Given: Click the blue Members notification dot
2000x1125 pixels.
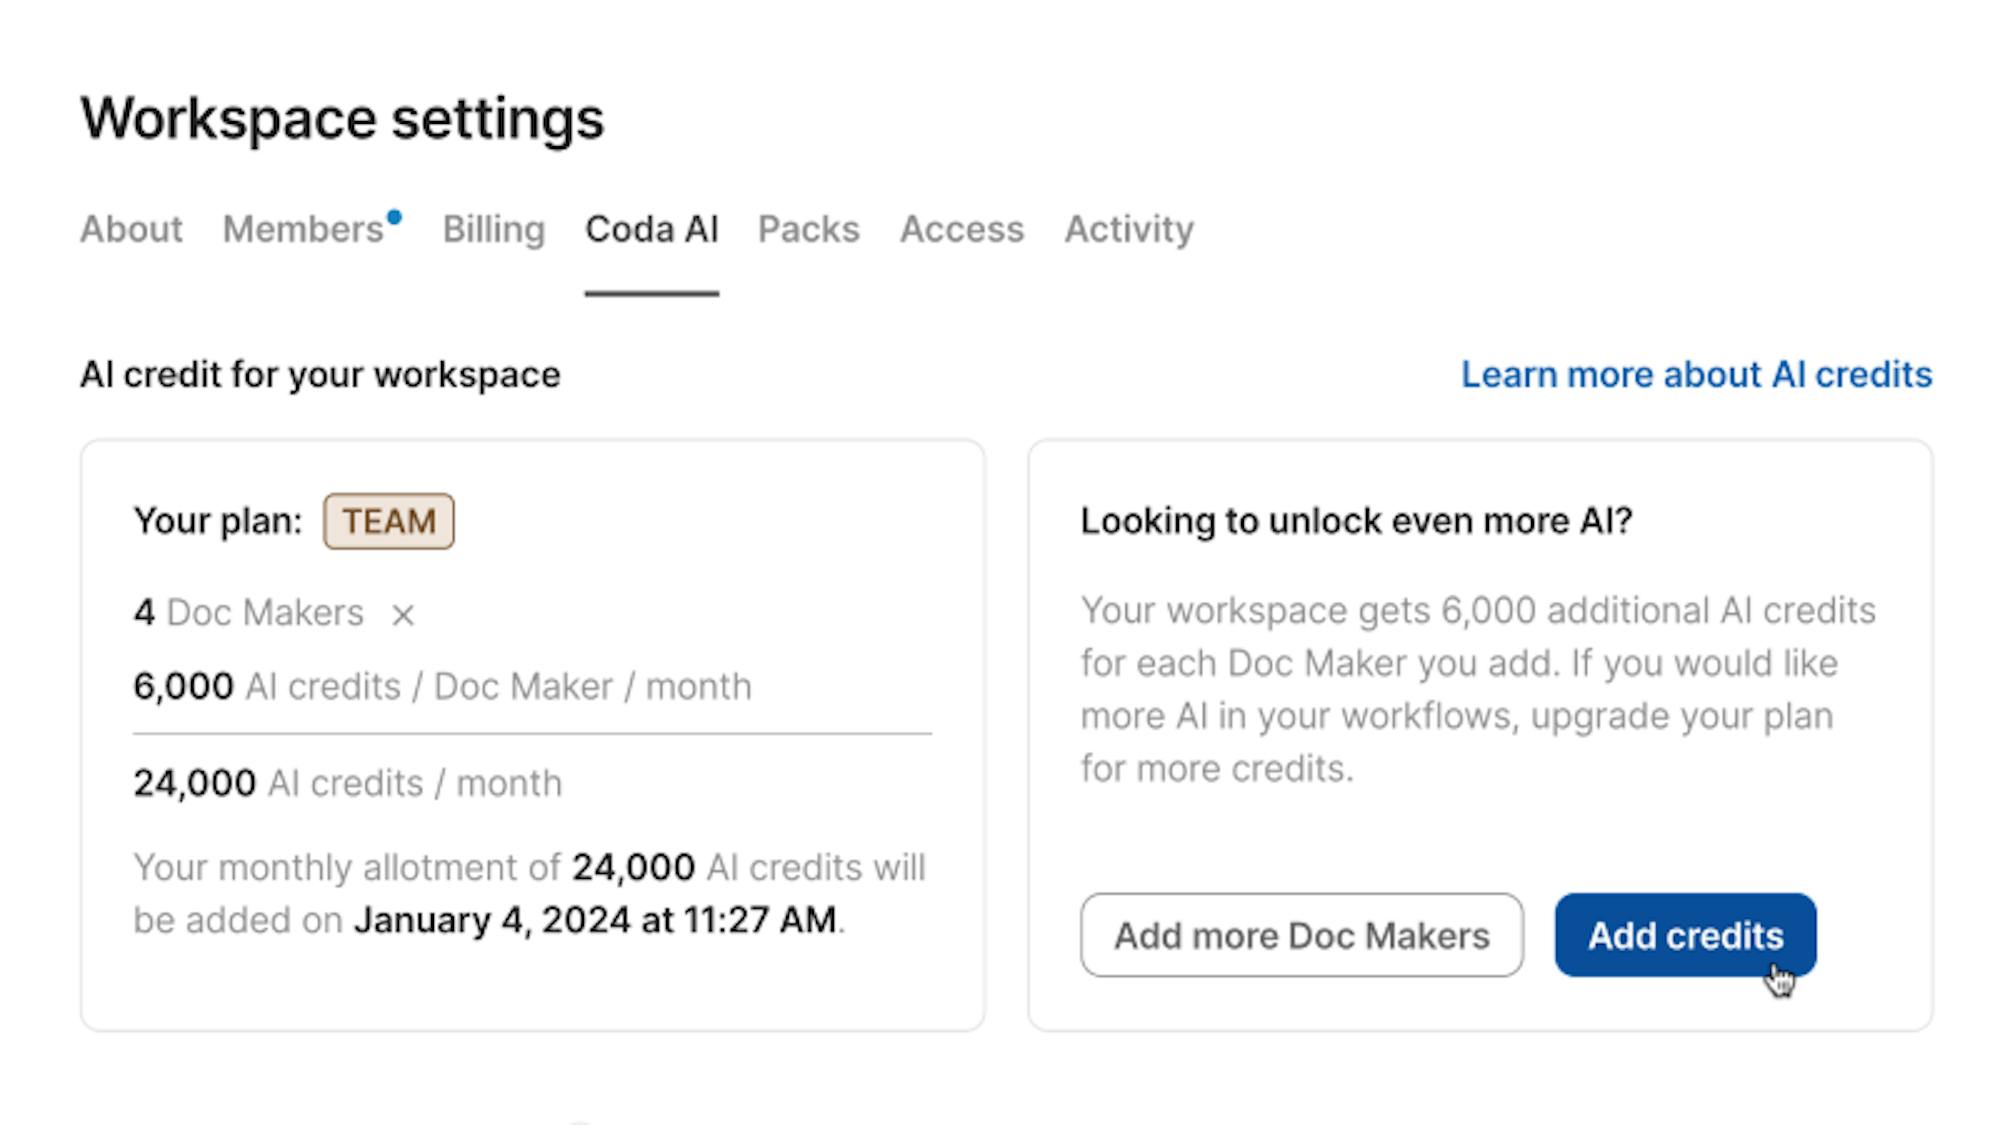Looking at the screenshot, I should (x=394, y=217).
